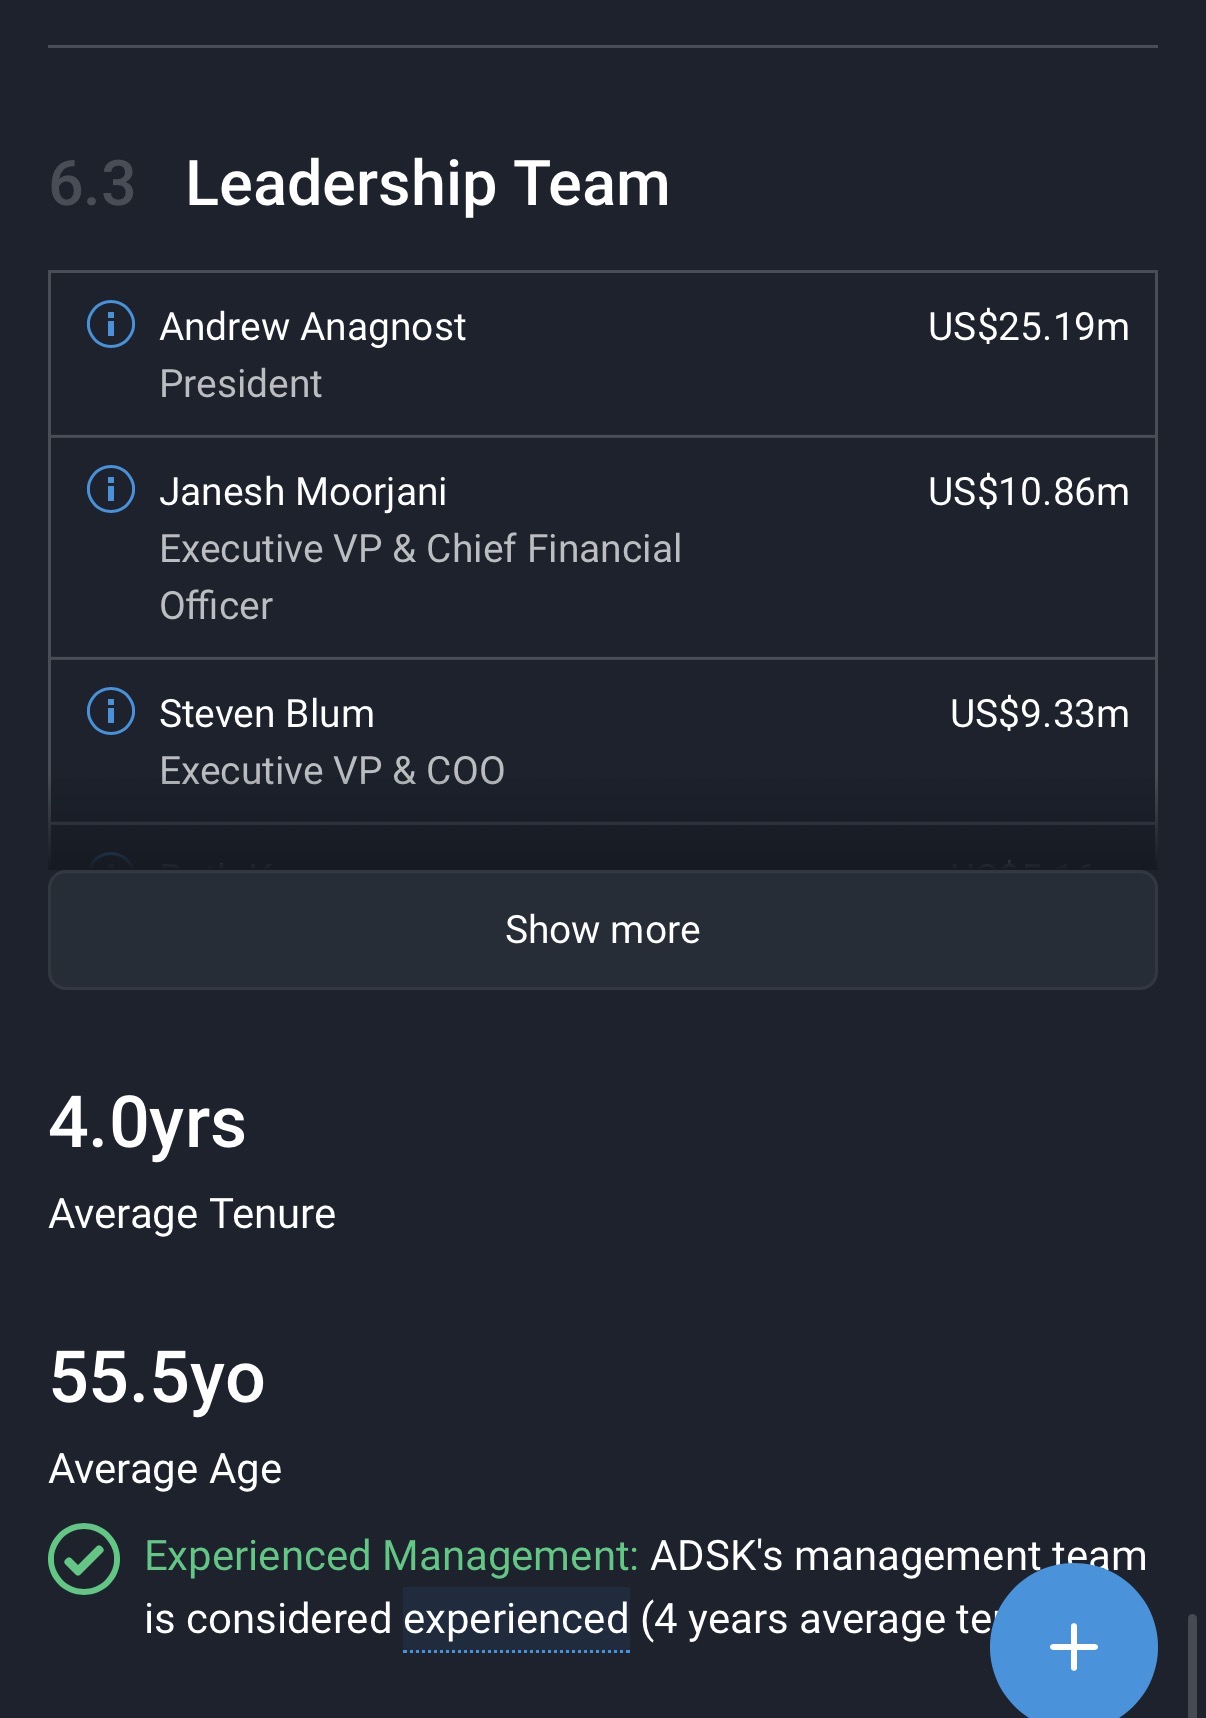
Task: Tap the Steven Blum name
Action: coord(267,714)
